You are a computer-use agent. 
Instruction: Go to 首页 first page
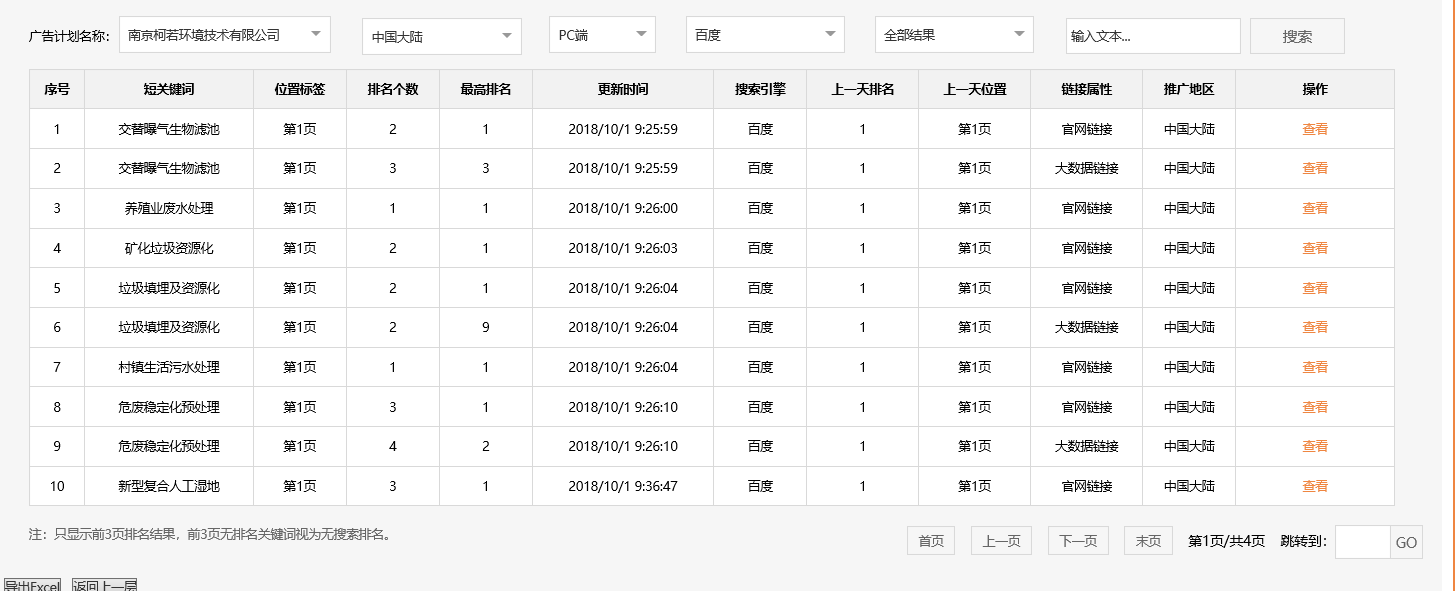[930, 540]
